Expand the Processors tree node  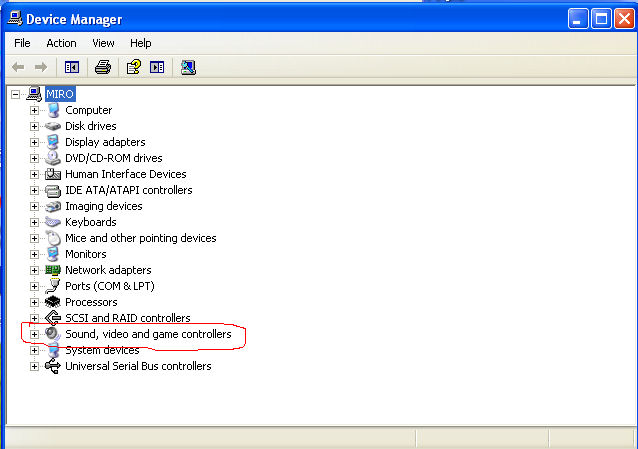pyautogui.click(x=34, y=302)
